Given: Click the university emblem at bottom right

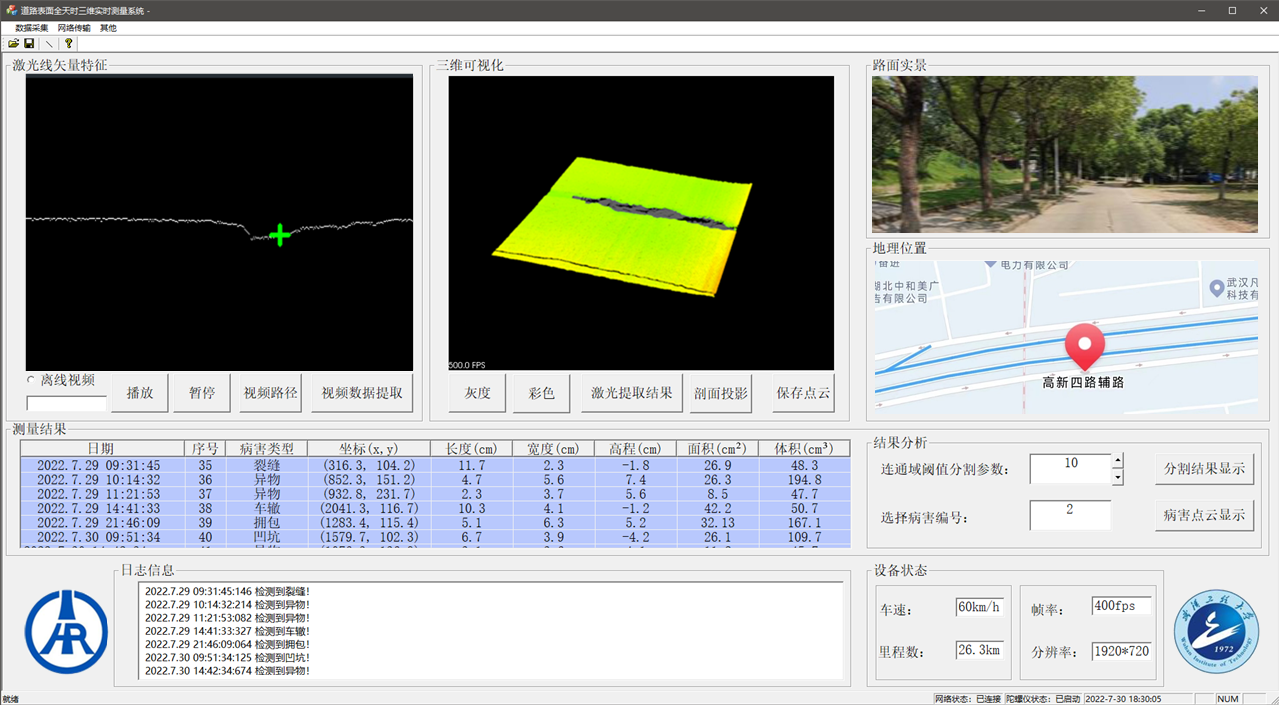Looking at the screenshot, I should [x=1215, y=631].
